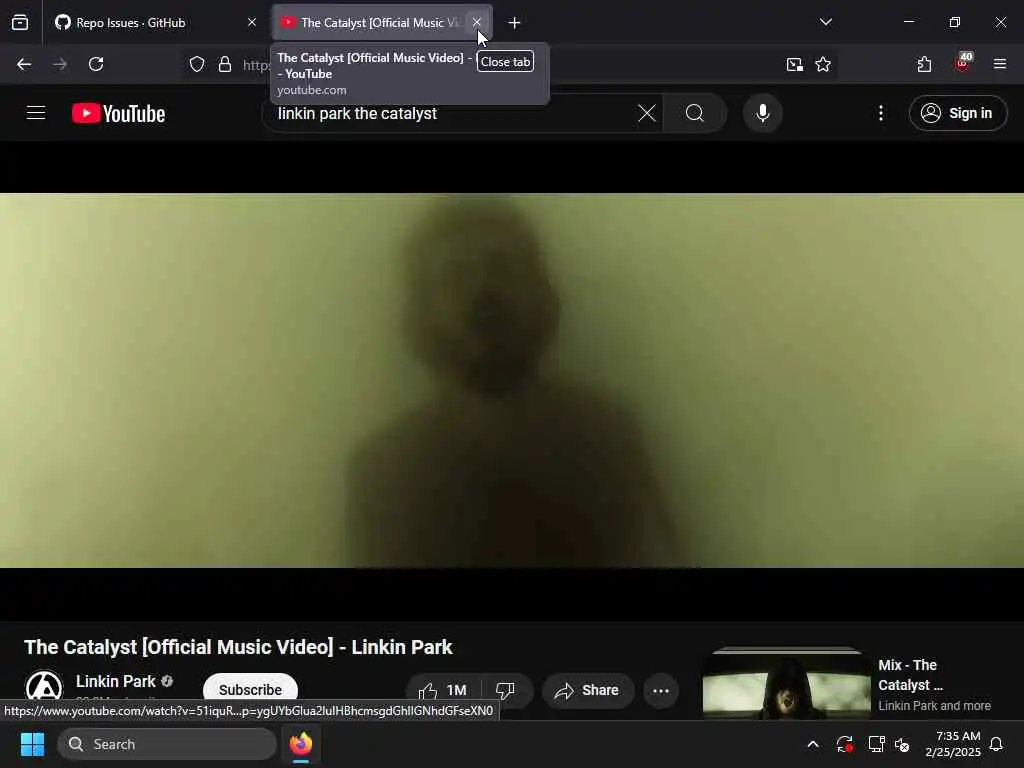Dislike this video
Screen dimensions: 1024x768
click(x=505, y=690)
